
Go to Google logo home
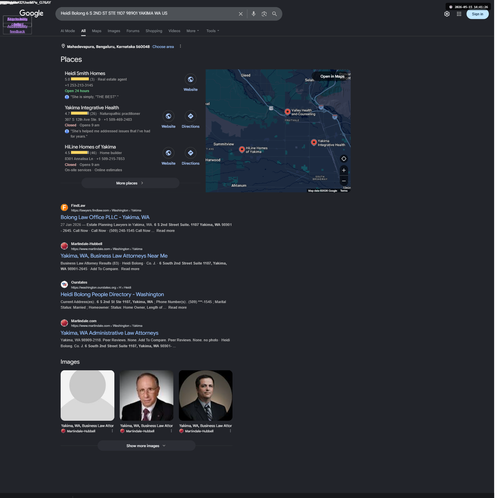pyautogui.click(x=31, y=13)
